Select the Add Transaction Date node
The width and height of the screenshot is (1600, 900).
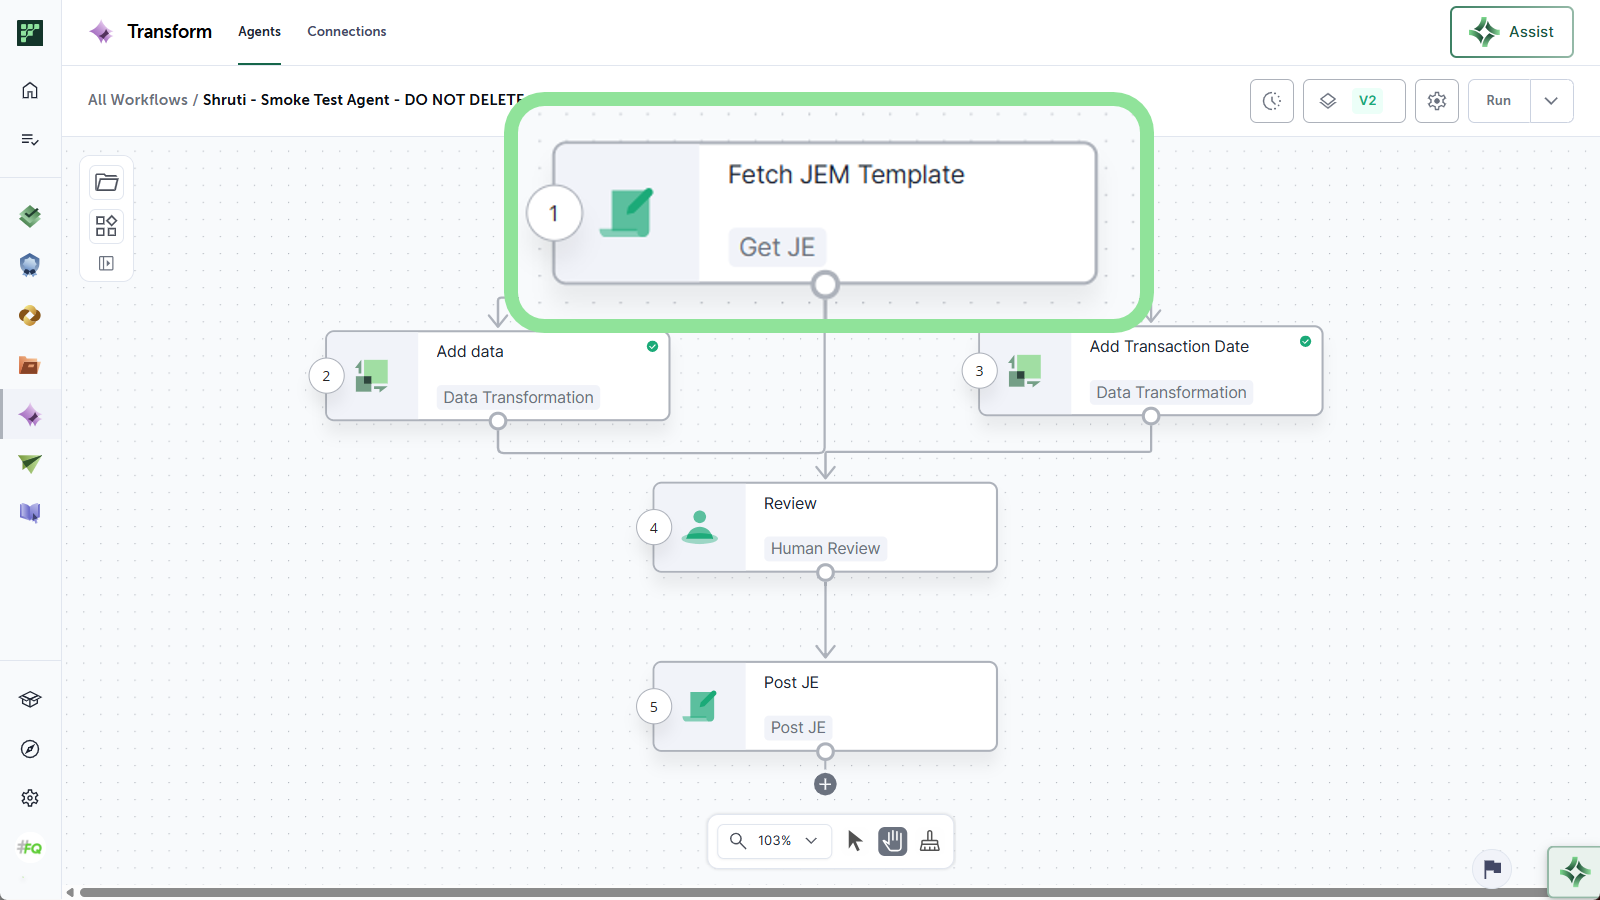tap(1151, 371)
